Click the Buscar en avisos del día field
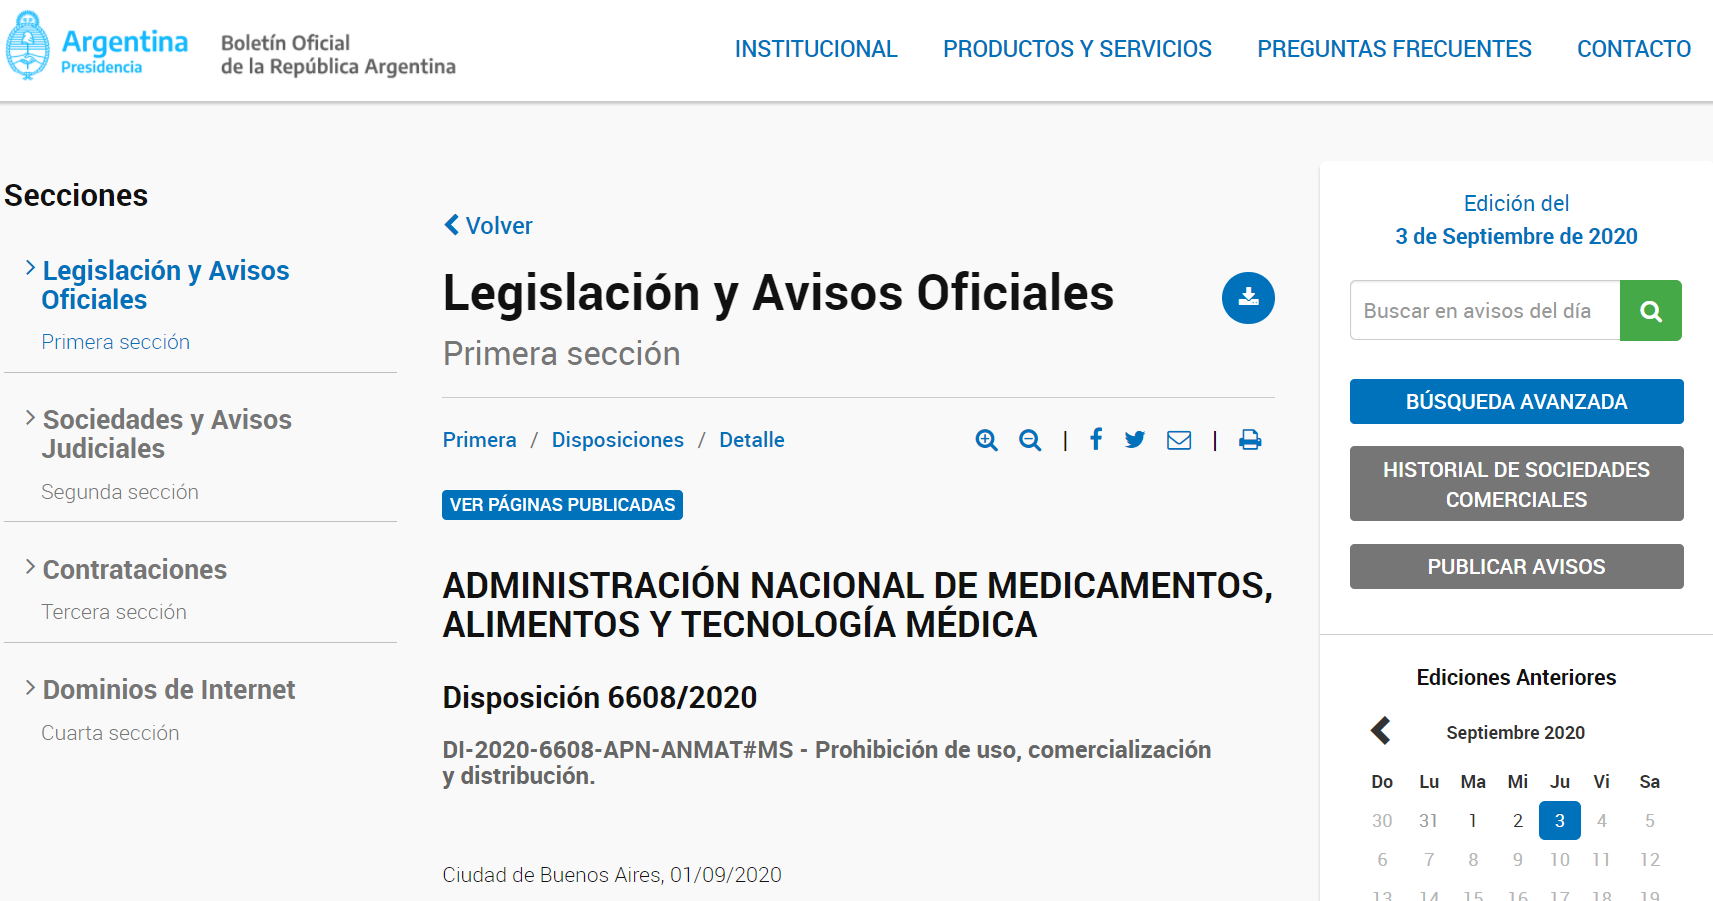 click(x=1484, y=310)
